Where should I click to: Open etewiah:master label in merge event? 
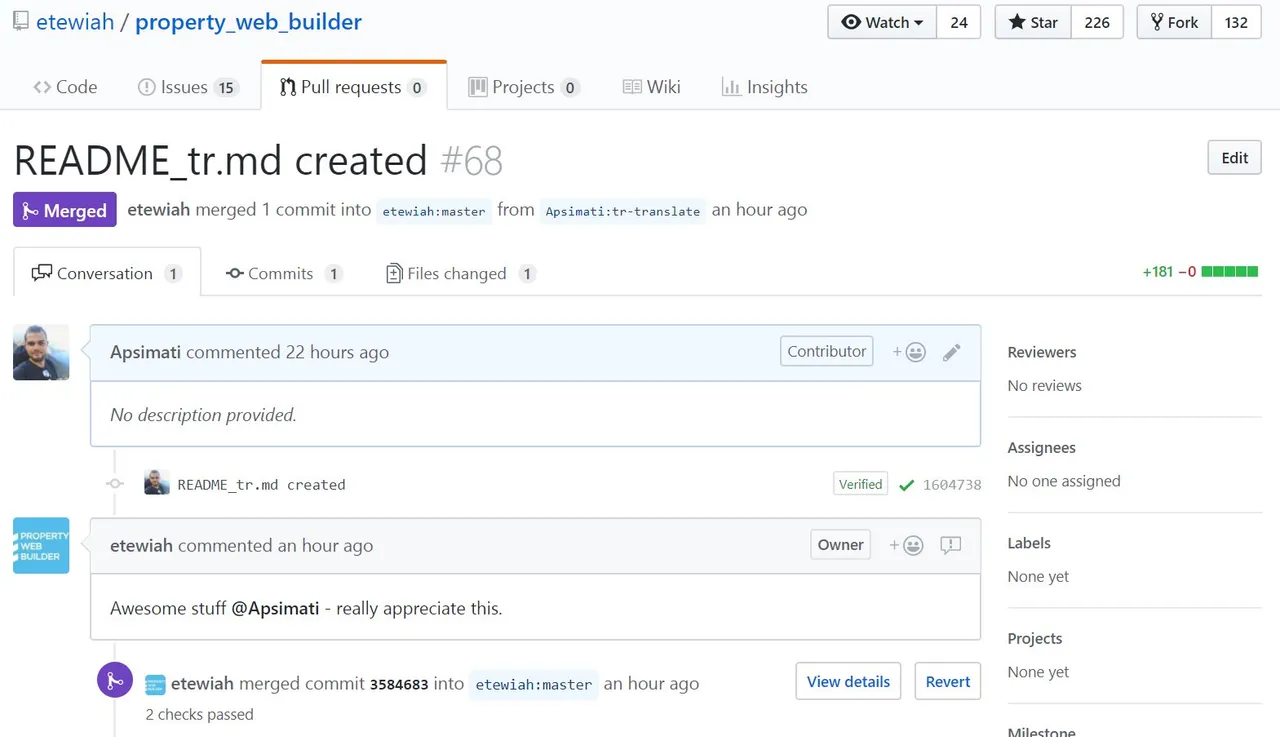534,684
